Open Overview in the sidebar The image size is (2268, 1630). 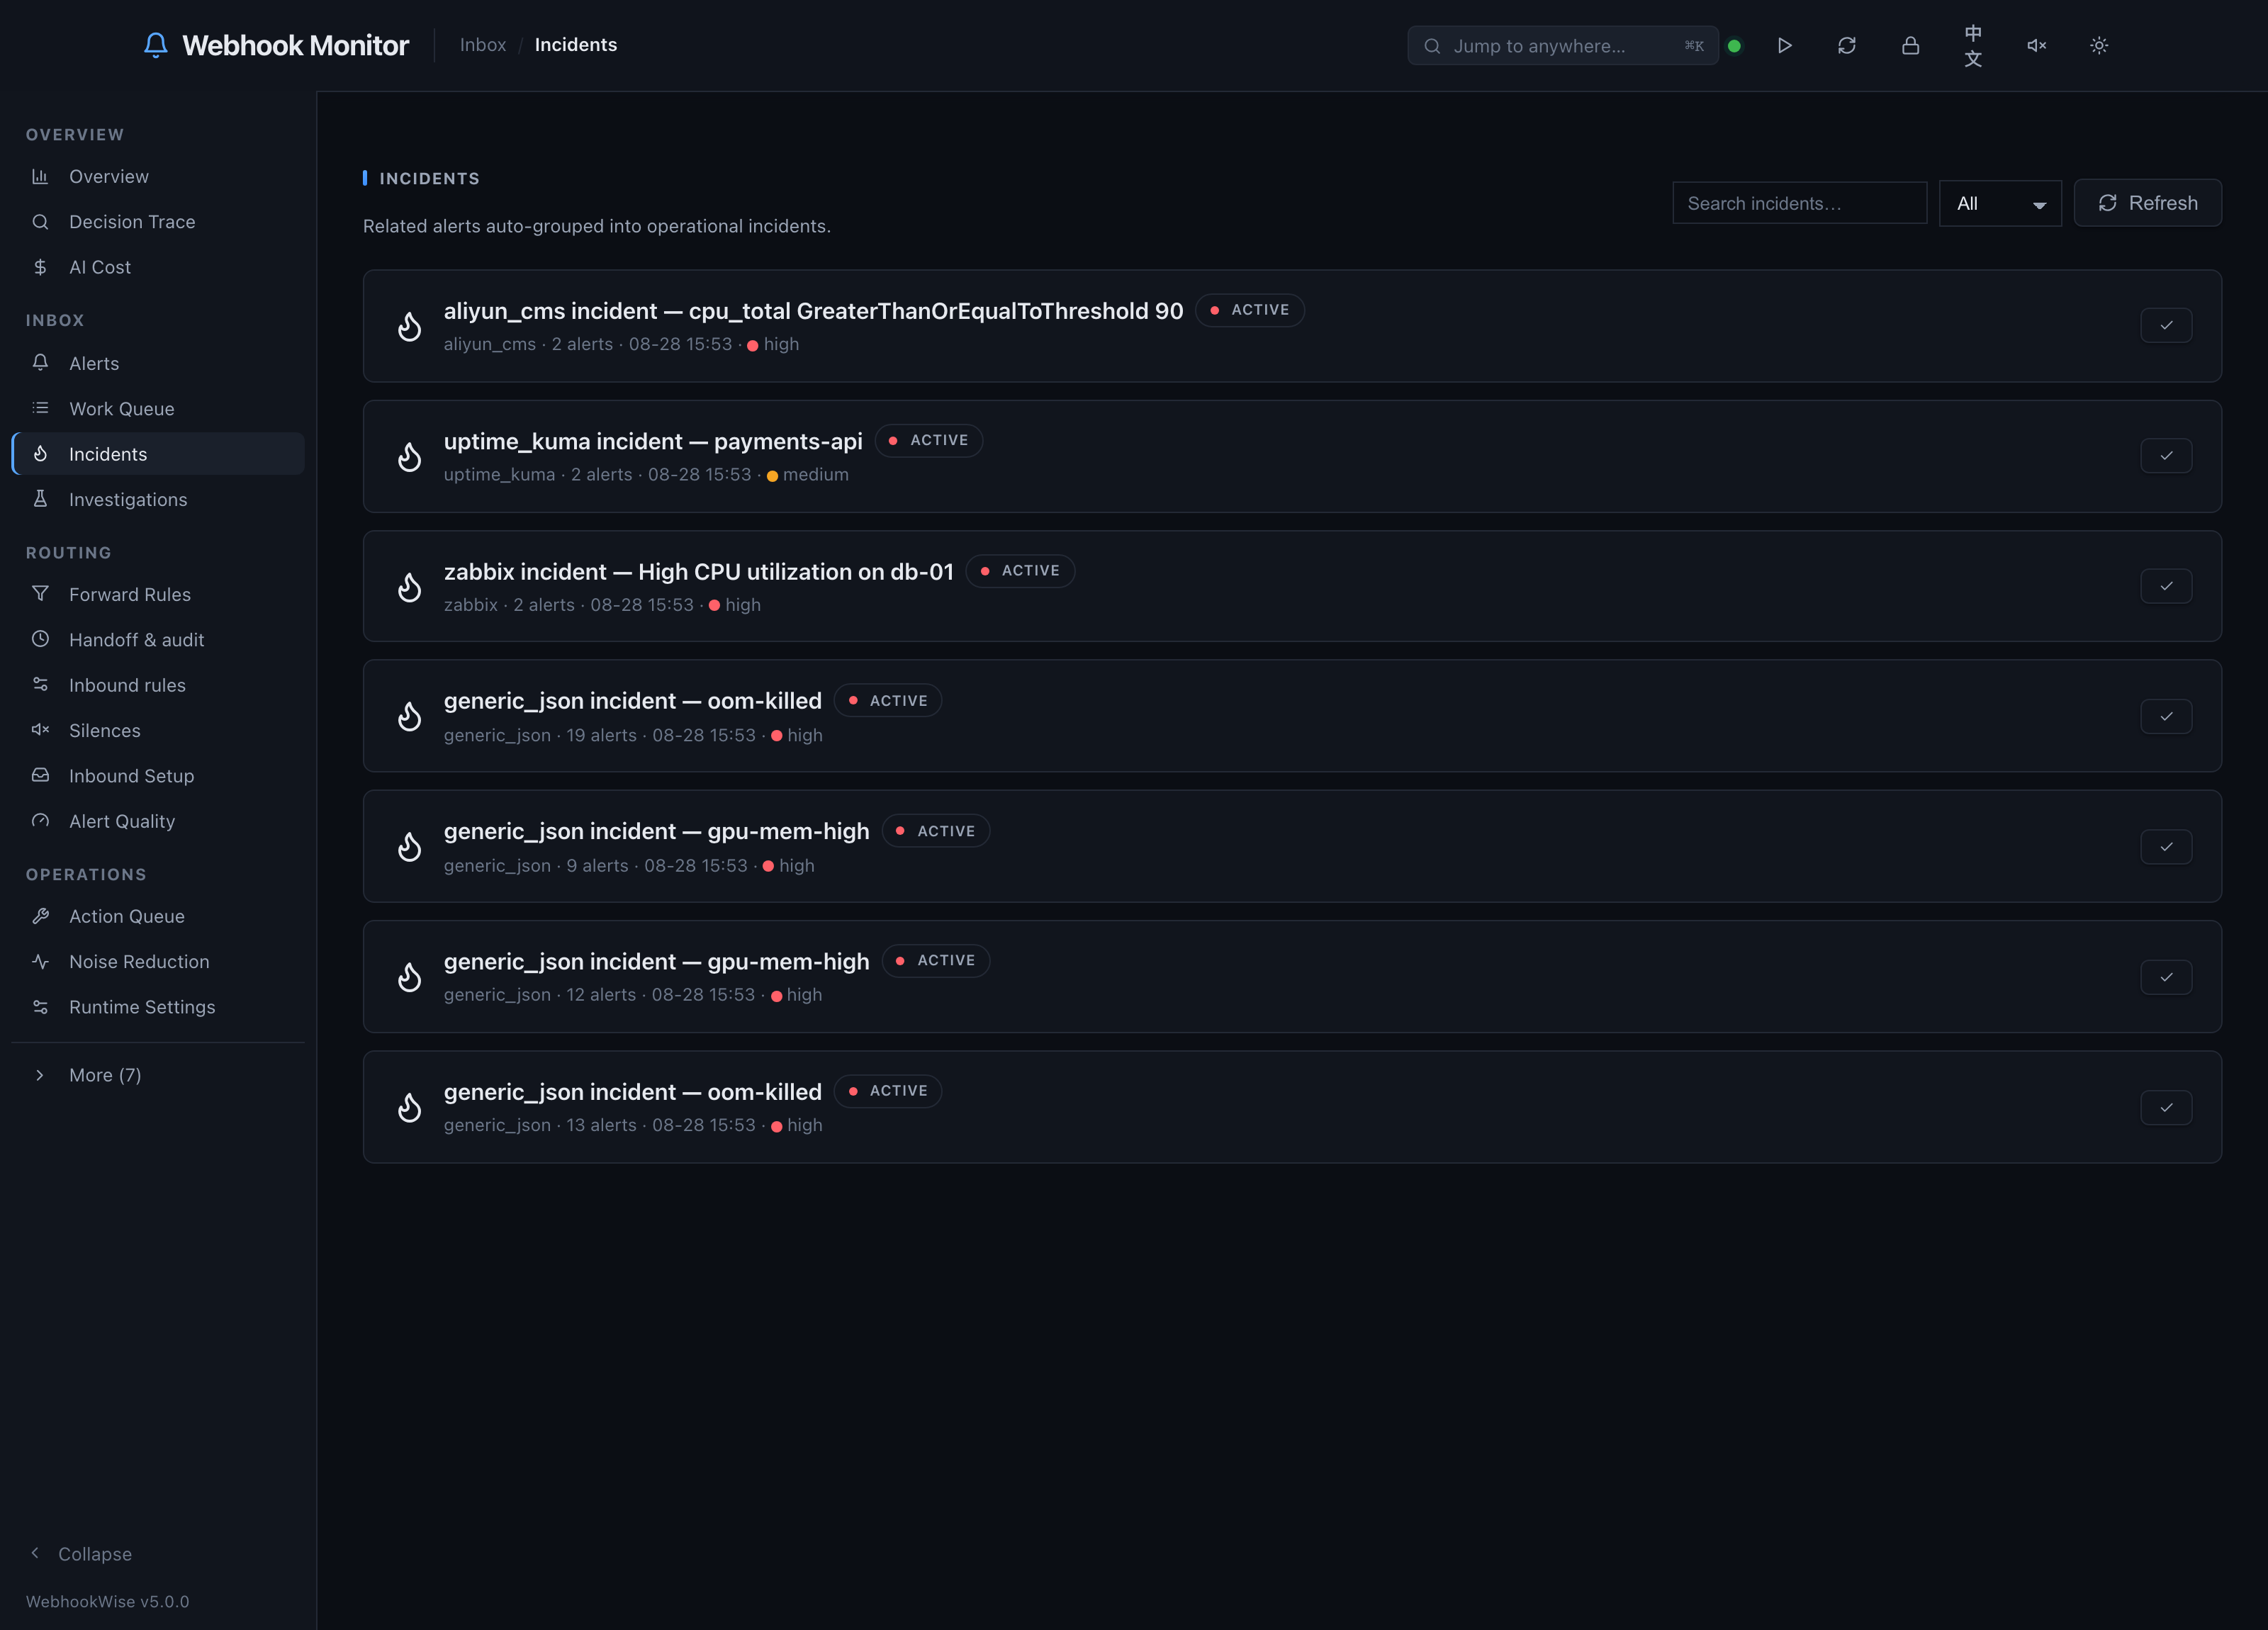tap(158, 177)
